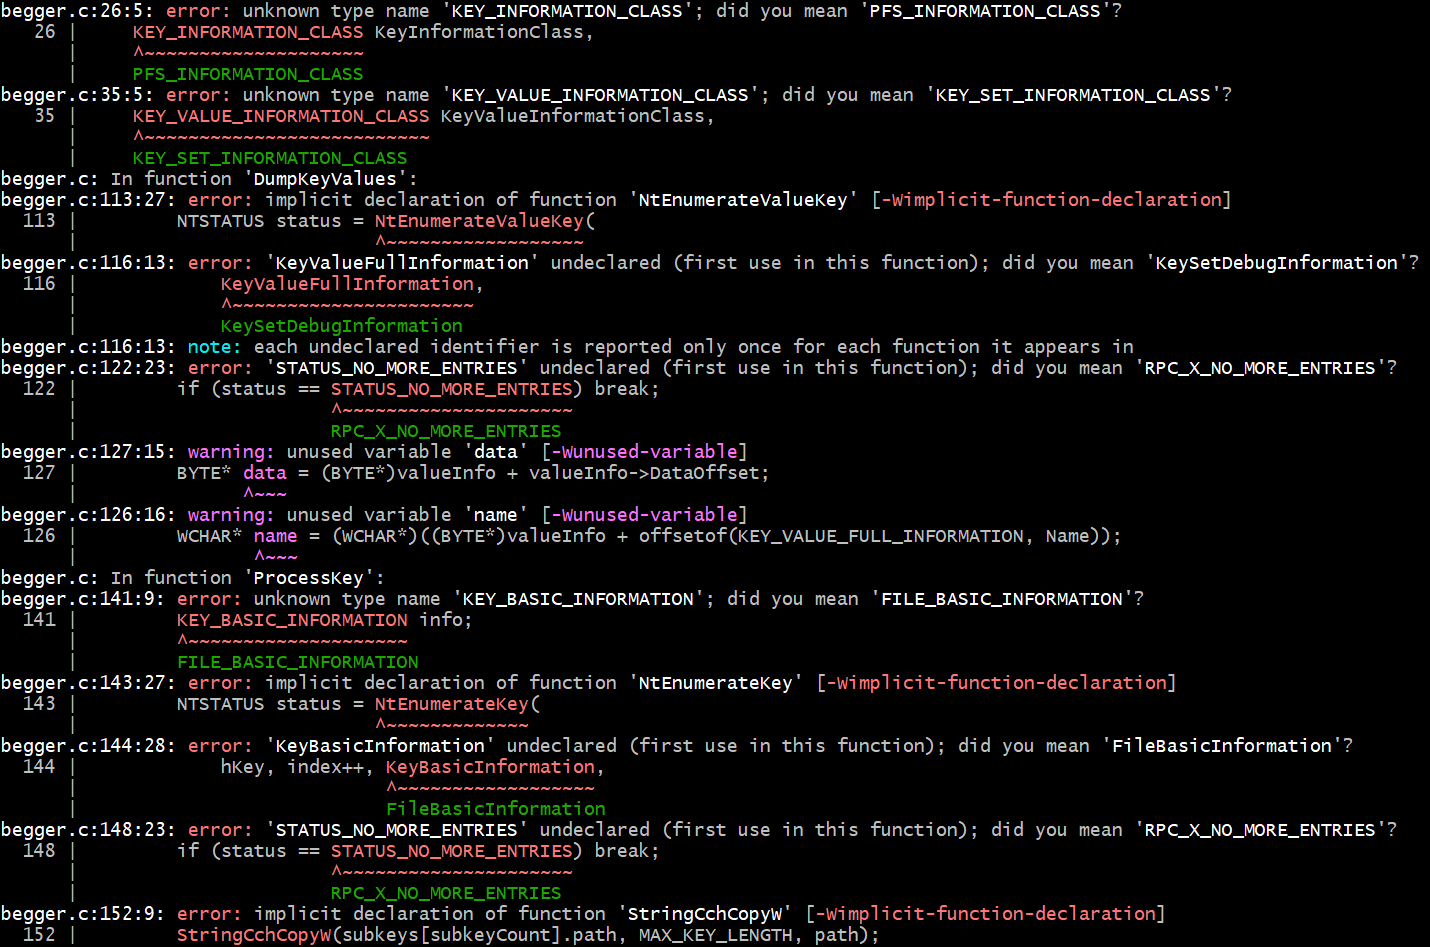Click red 'StringCchCopyW' on line 152
Viewport: 1430px width, 947px height.
[x=254, y=935]
